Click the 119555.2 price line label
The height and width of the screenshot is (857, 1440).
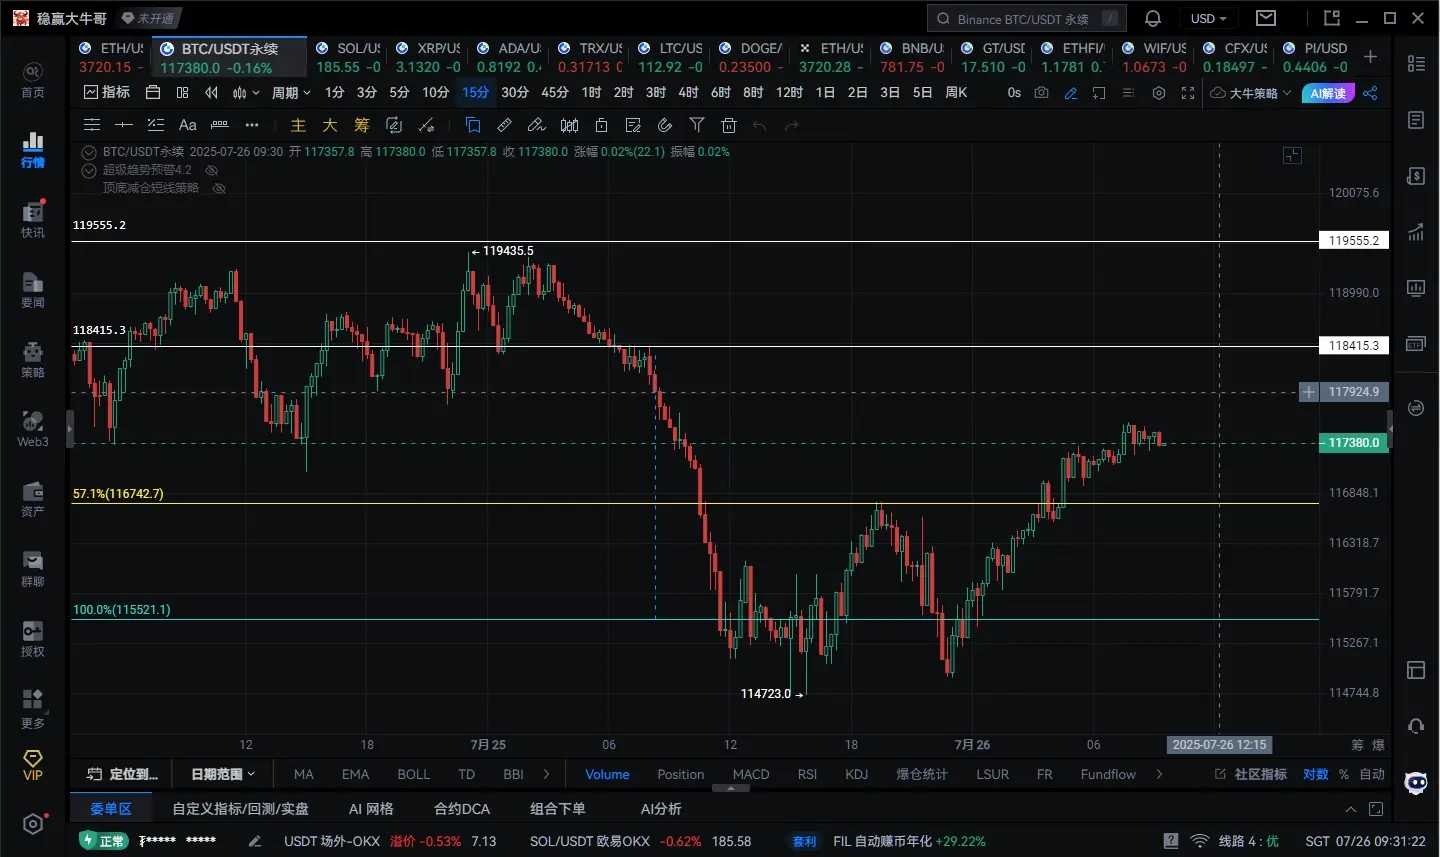pos(1354,240)
